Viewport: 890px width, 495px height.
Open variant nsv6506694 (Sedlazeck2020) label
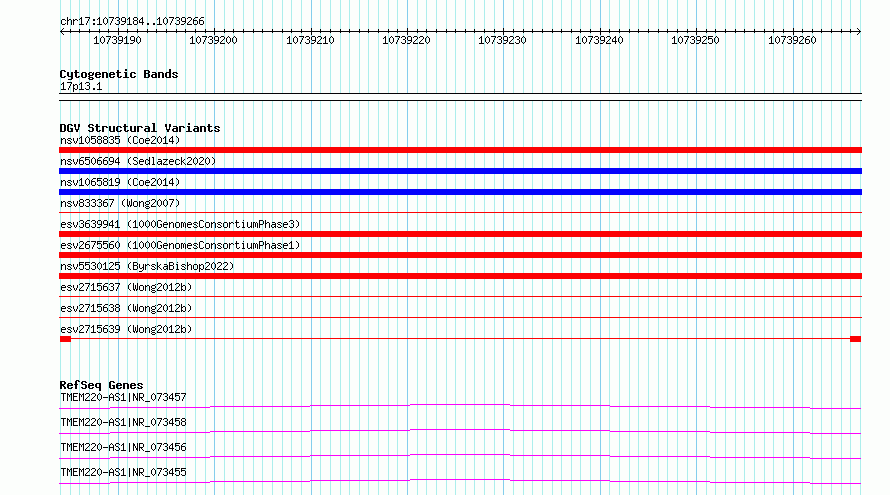pyautogui.click(x=138, y=161)
